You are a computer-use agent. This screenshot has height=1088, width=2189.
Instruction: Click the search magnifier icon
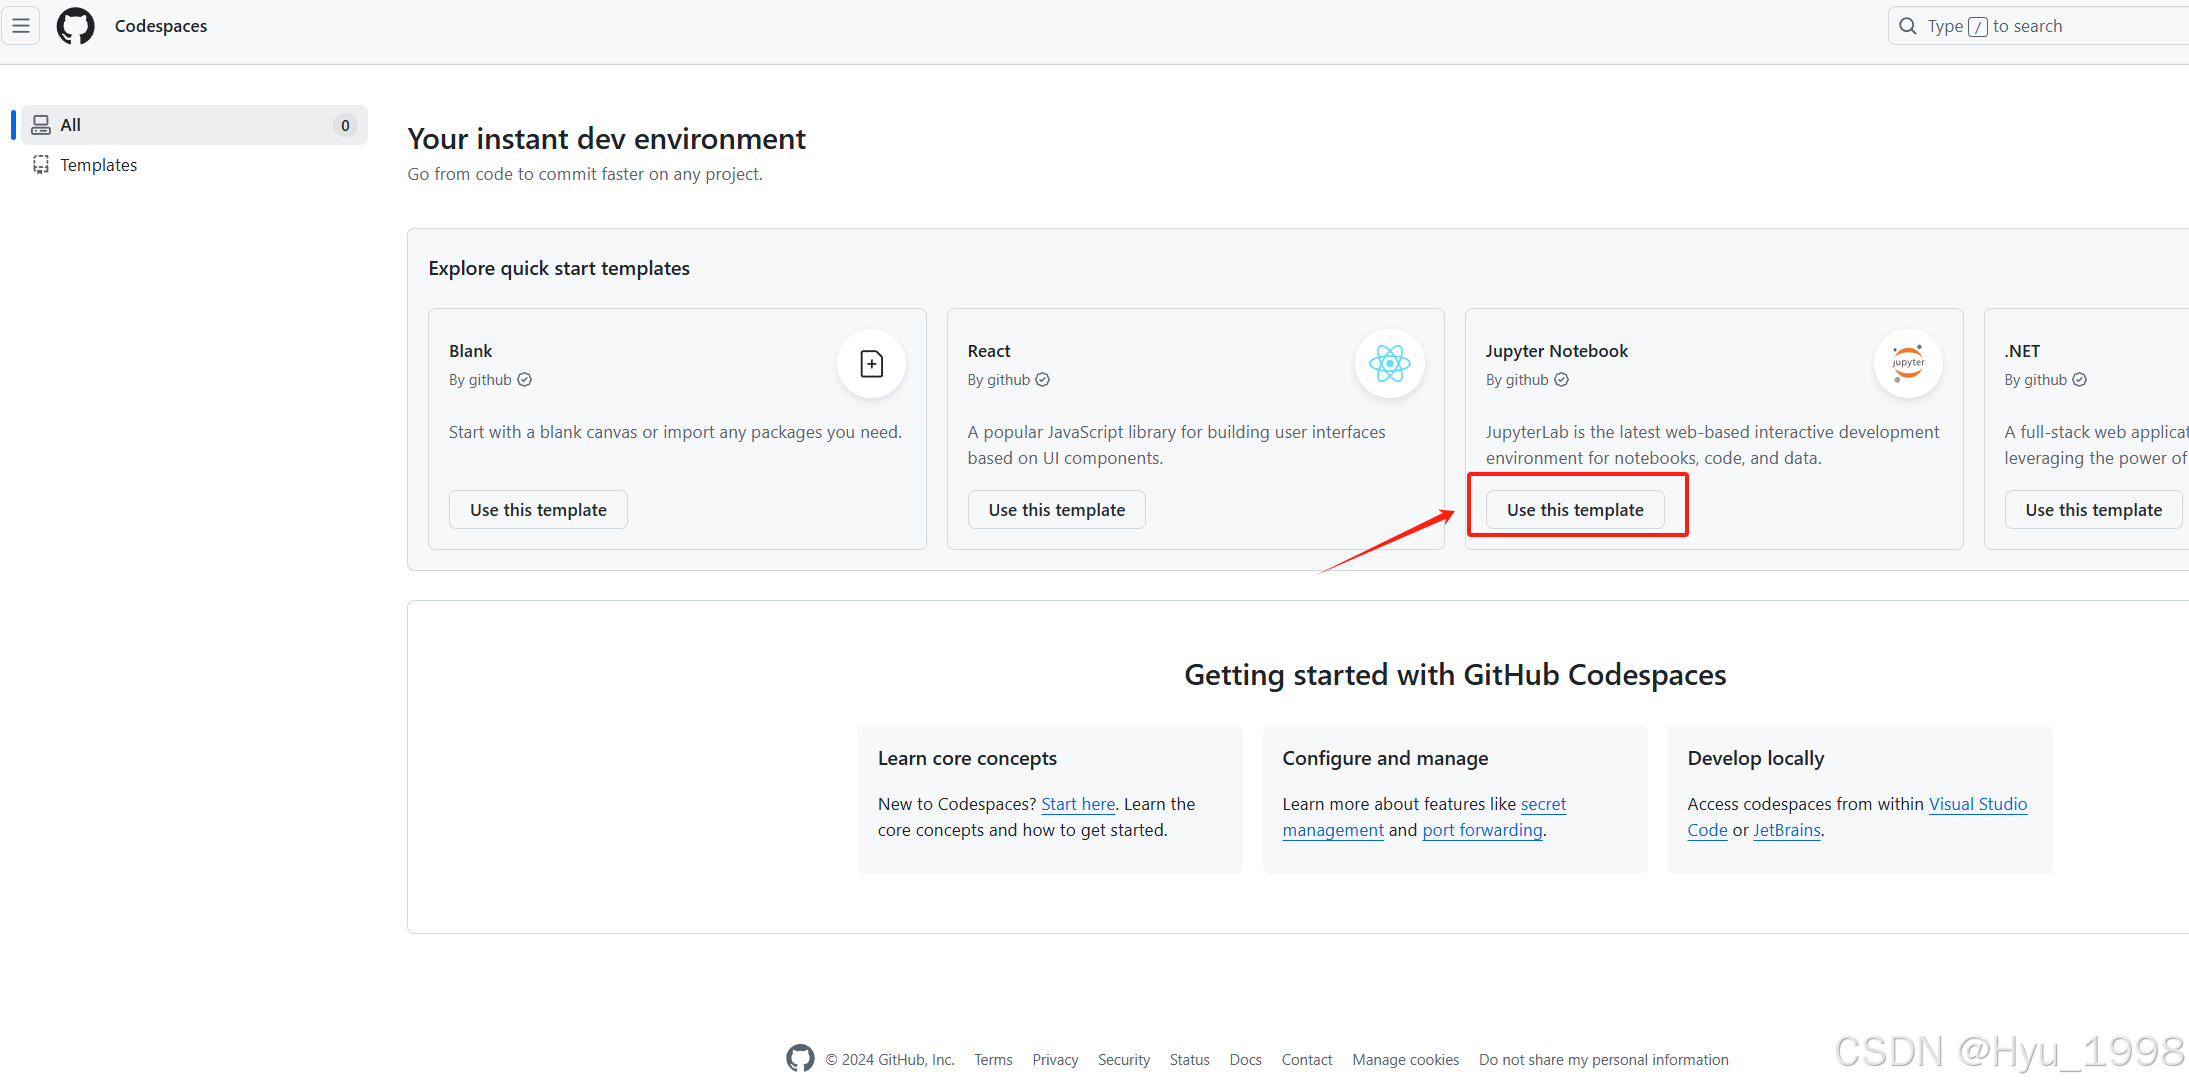[x=1908, y=26]
